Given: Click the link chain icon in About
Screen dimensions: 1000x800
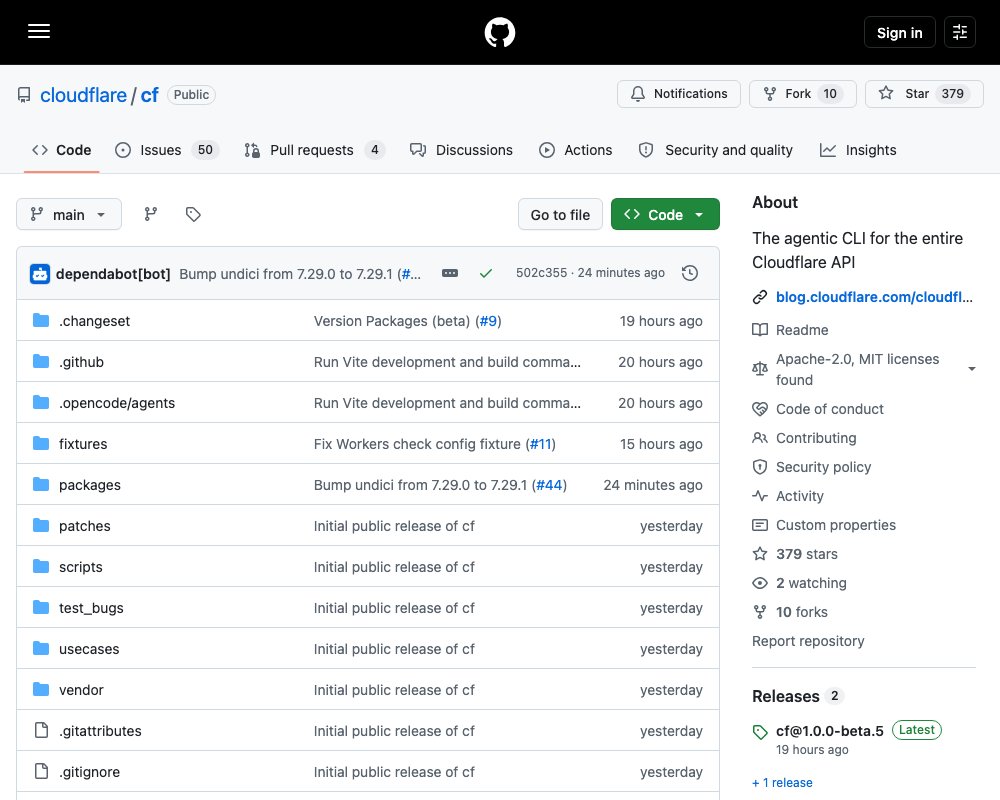Looking at the screenshot, I should coord(760,297).
